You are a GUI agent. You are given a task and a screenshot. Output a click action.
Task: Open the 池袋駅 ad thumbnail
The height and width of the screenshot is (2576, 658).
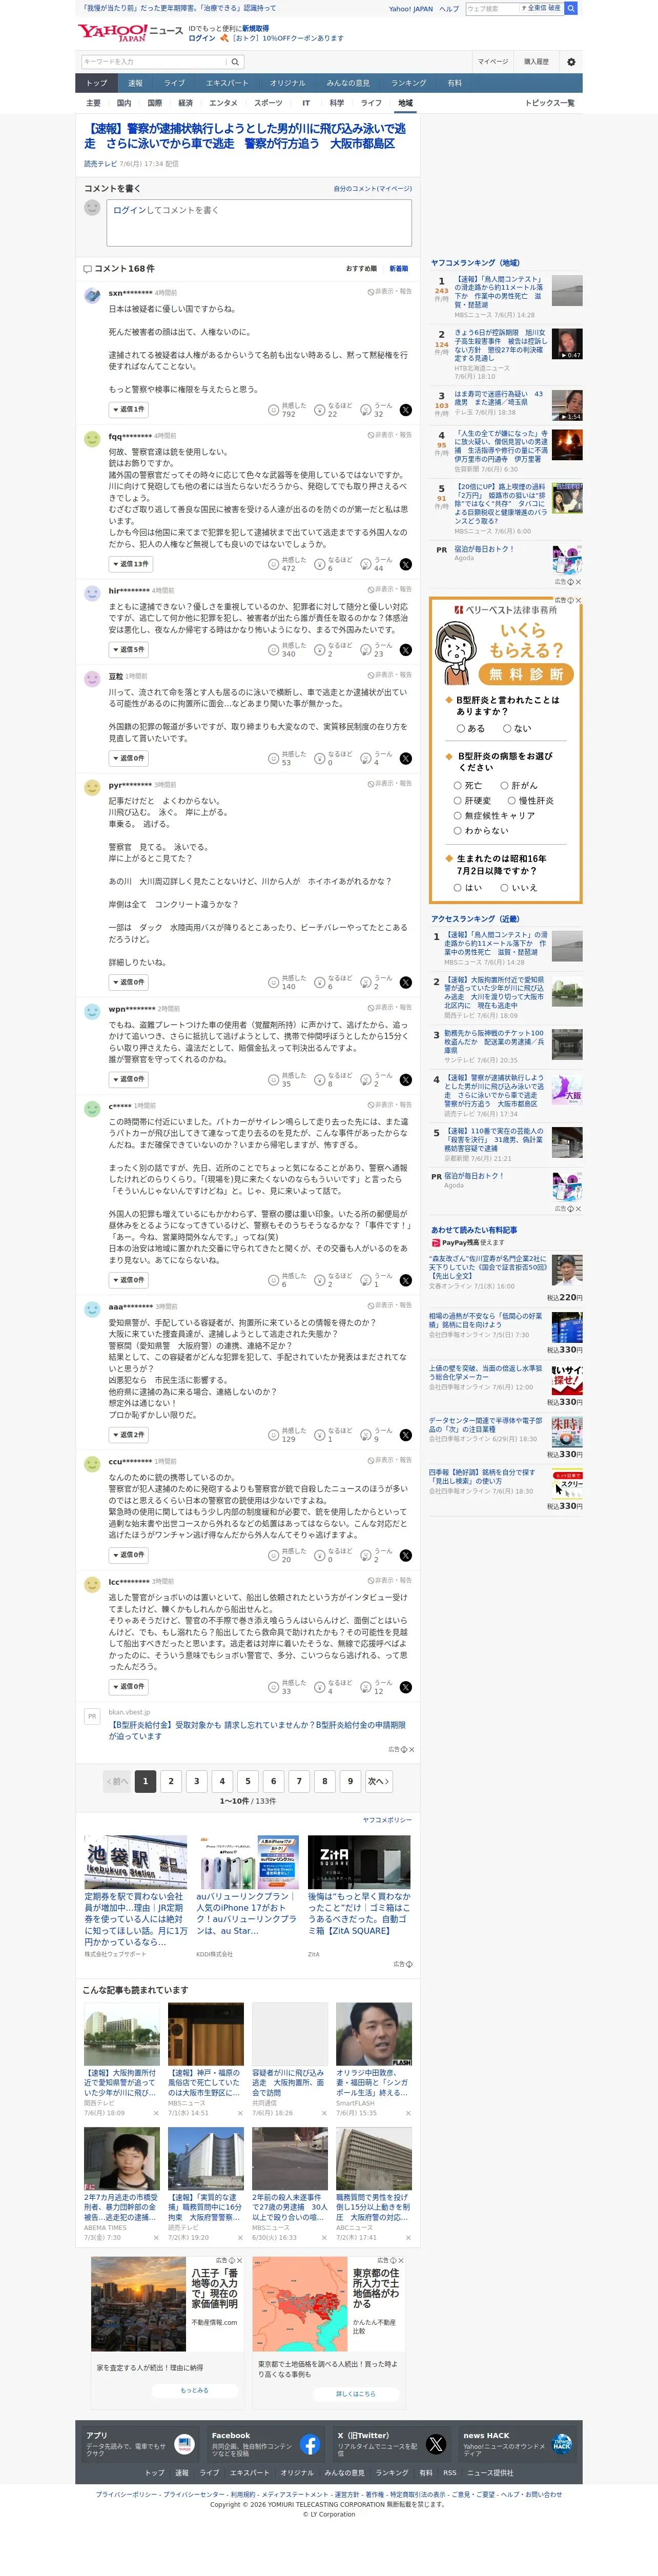(136, 1862)
